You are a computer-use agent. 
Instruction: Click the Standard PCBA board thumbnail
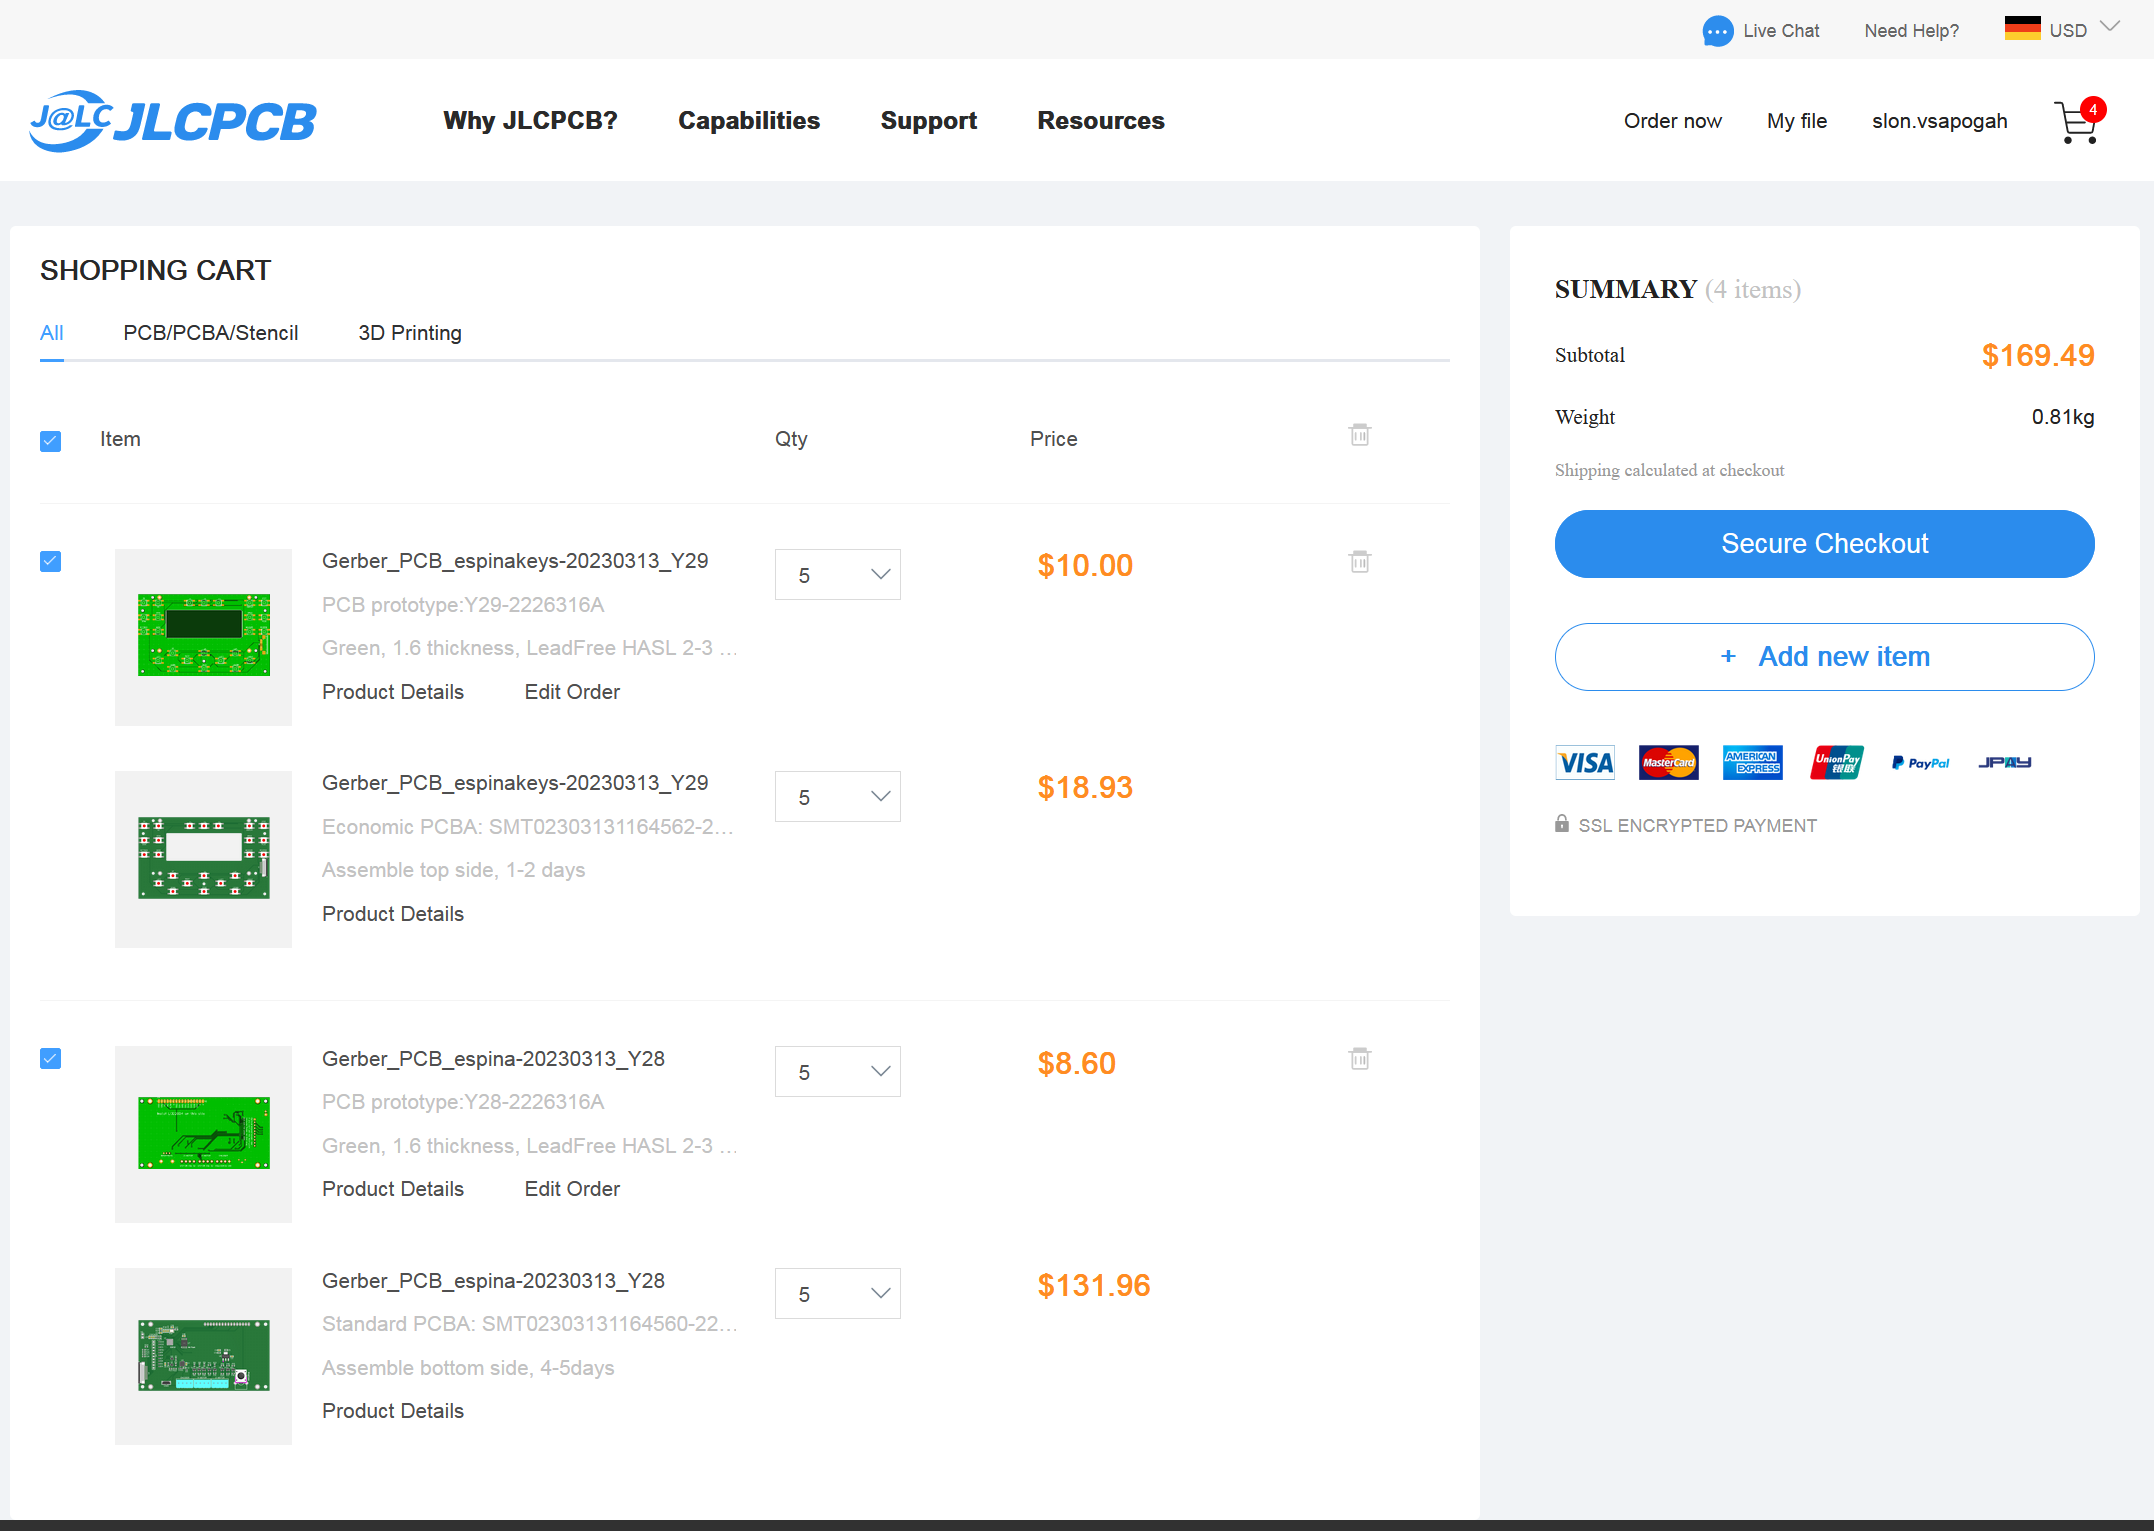203,1356
